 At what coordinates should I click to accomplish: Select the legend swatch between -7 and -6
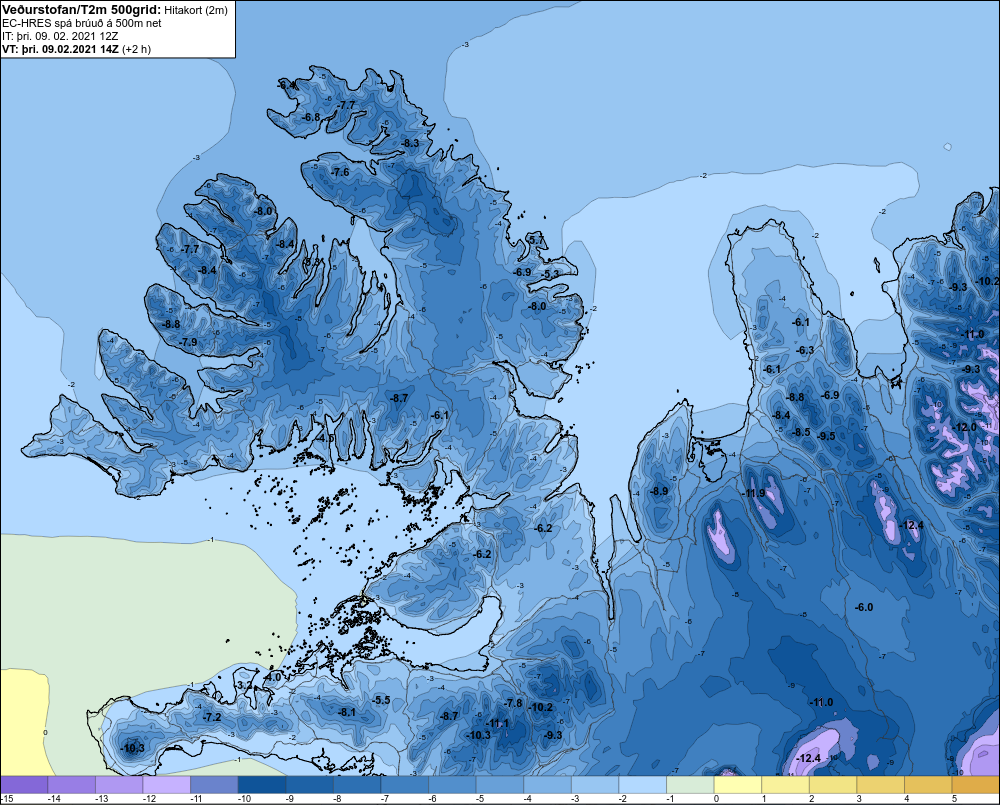click(405, 785)
